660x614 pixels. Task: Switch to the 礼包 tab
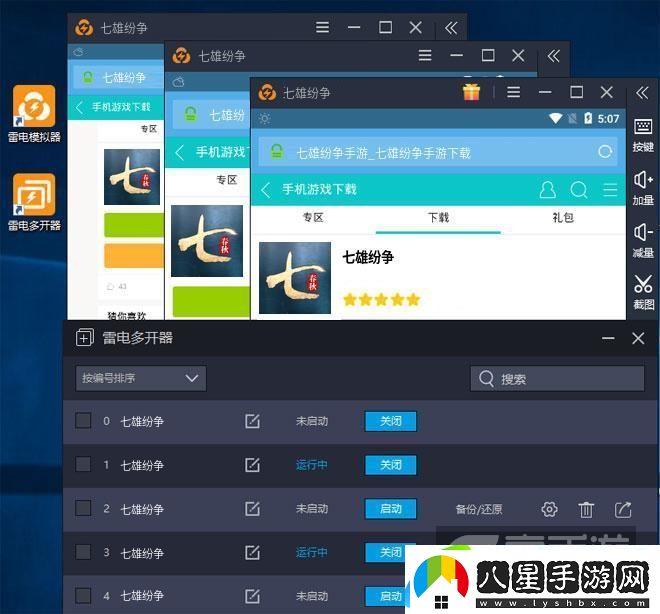click(x=563, y=218)
